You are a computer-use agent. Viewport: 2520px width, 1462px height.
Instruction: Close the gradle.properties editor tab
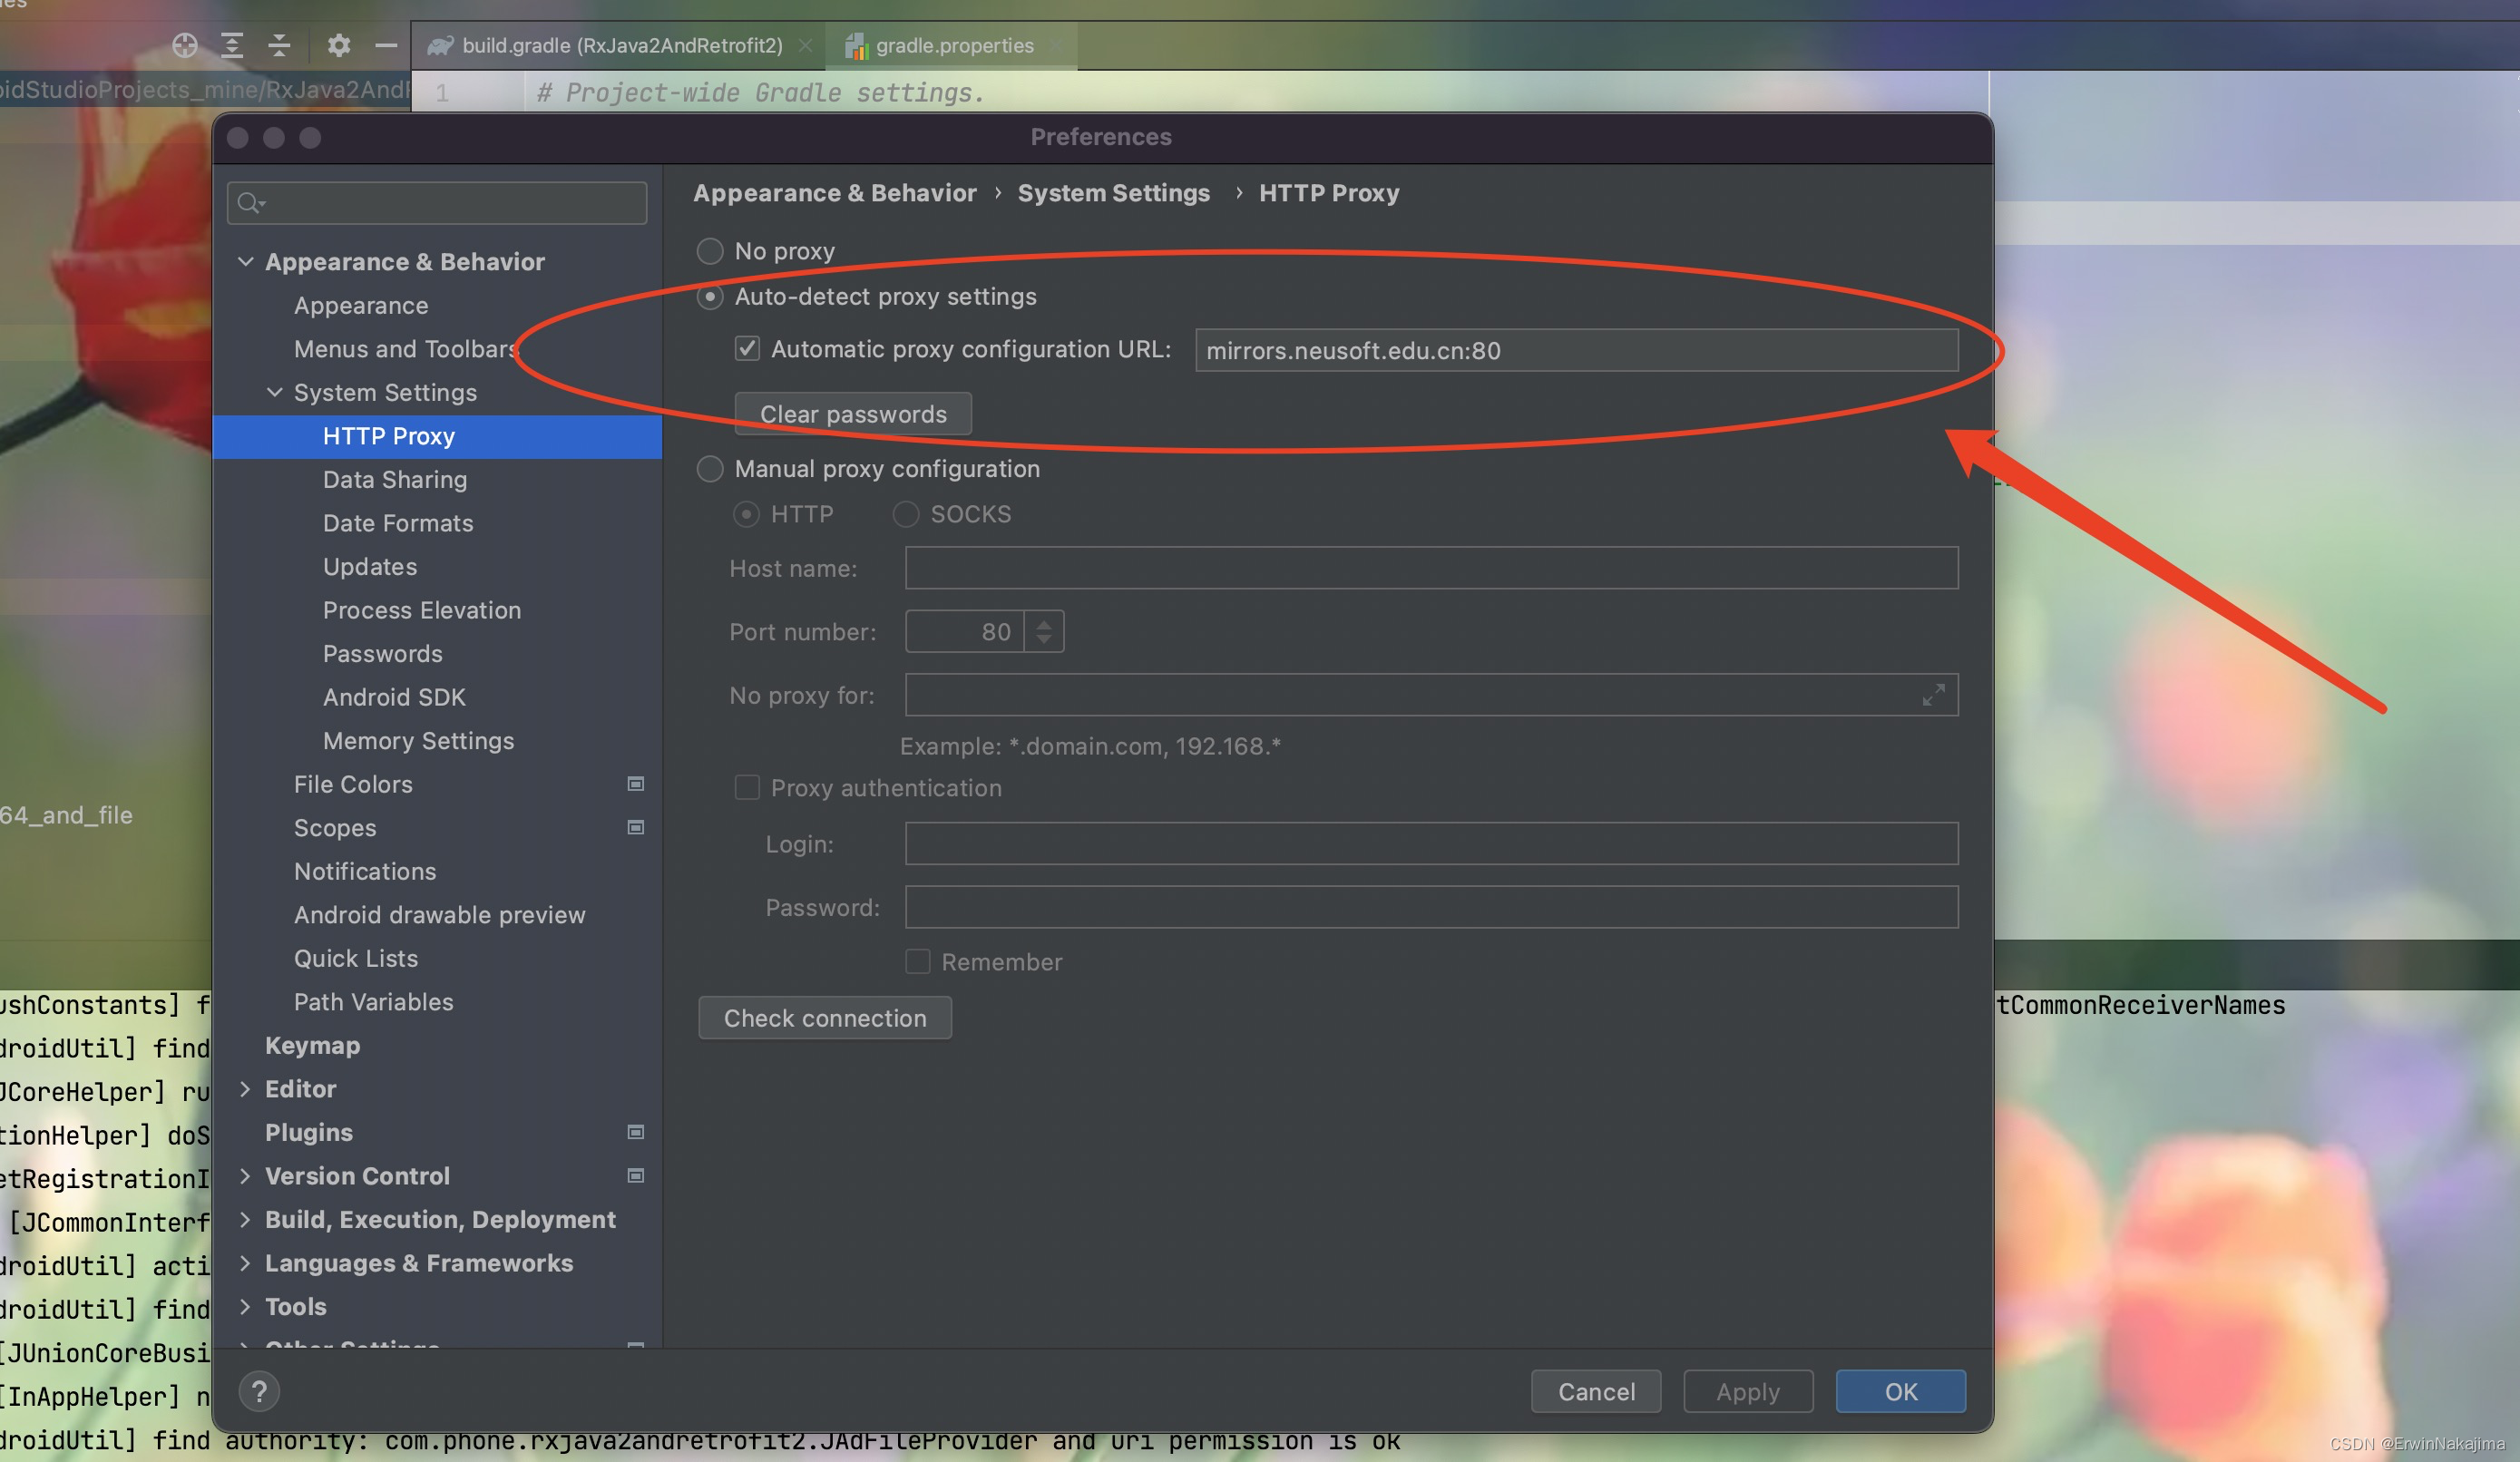click(x=1056, y=46)
